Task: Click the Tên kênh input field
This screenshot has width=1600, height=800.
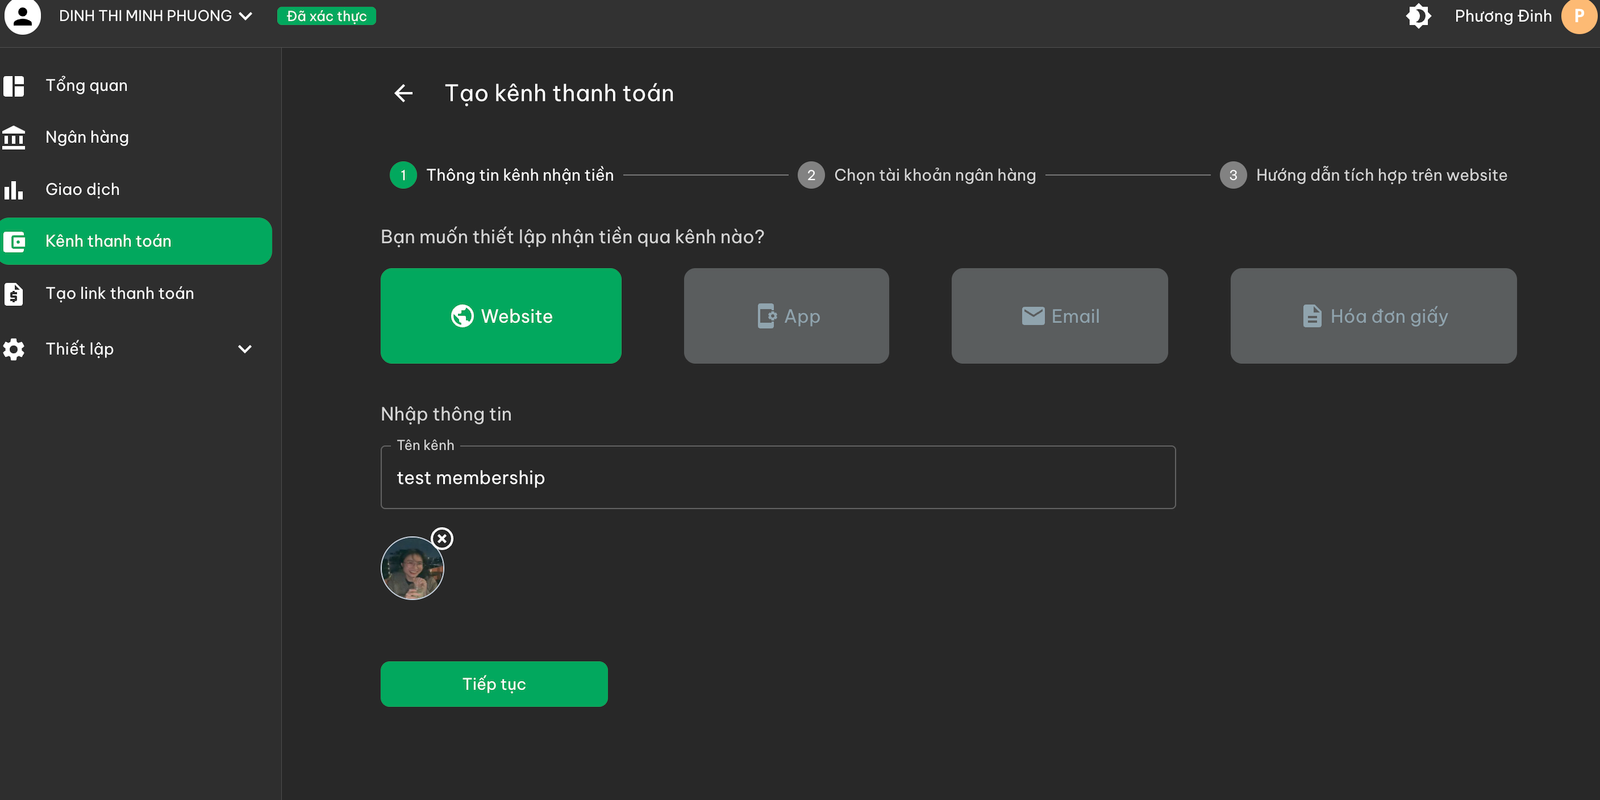Action: [778, 478]
